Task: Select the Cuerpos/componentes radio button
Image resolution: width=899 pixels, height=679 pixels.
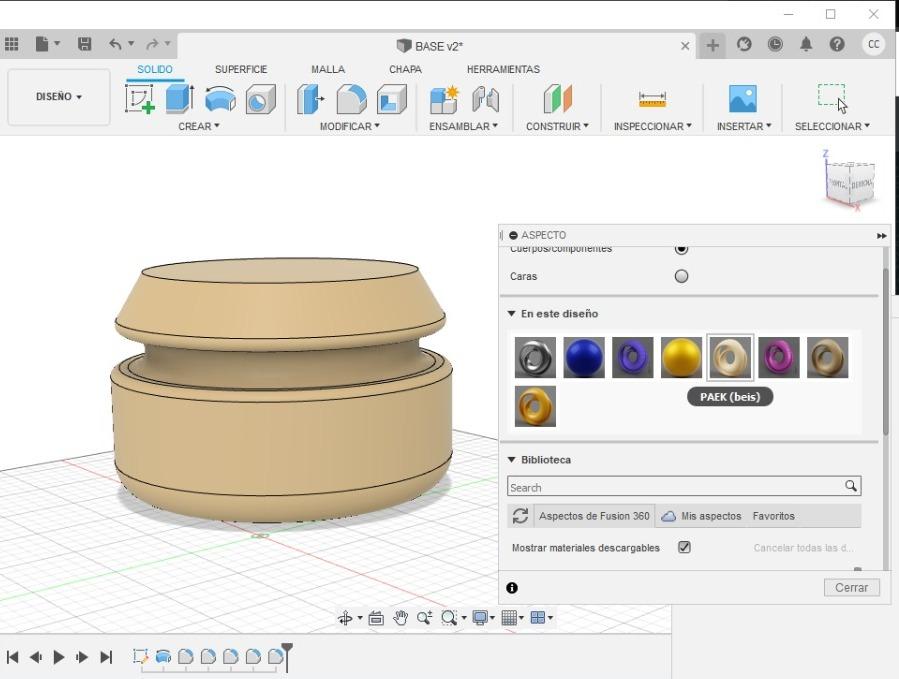Action: [682, 248]
